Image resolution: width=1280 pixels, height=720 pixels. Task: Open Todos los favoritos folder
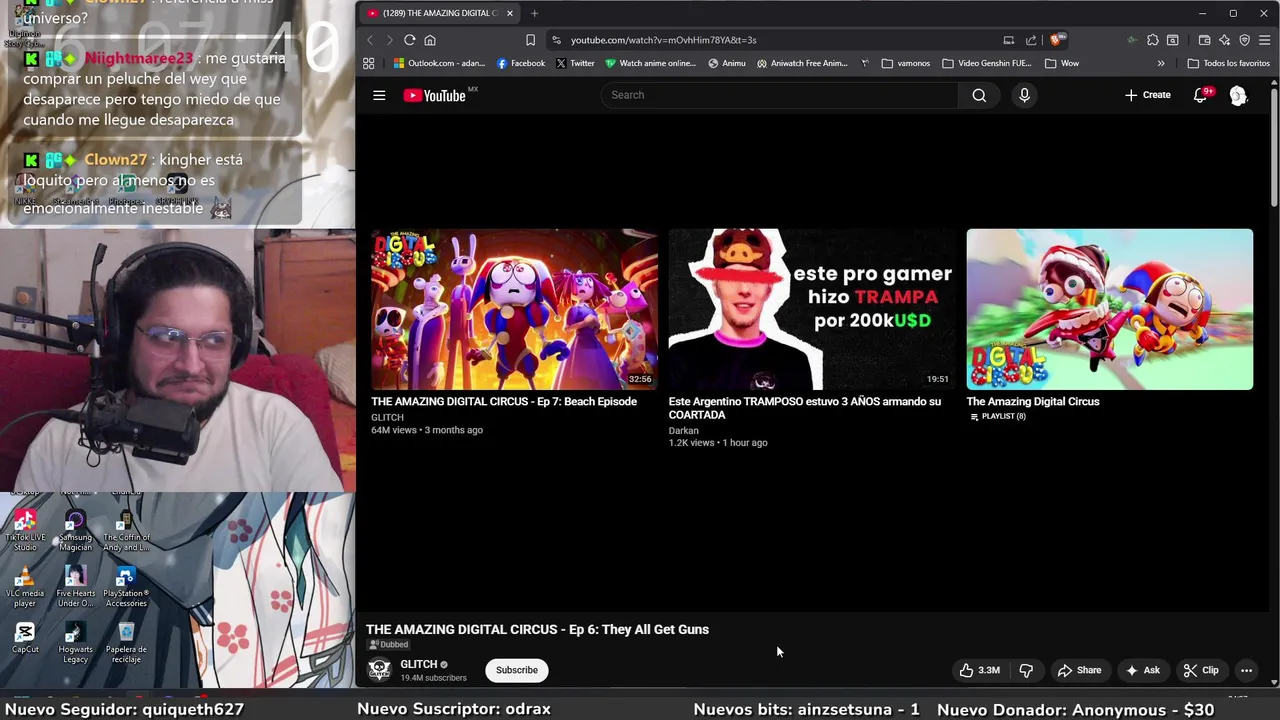click(1228, 63)
